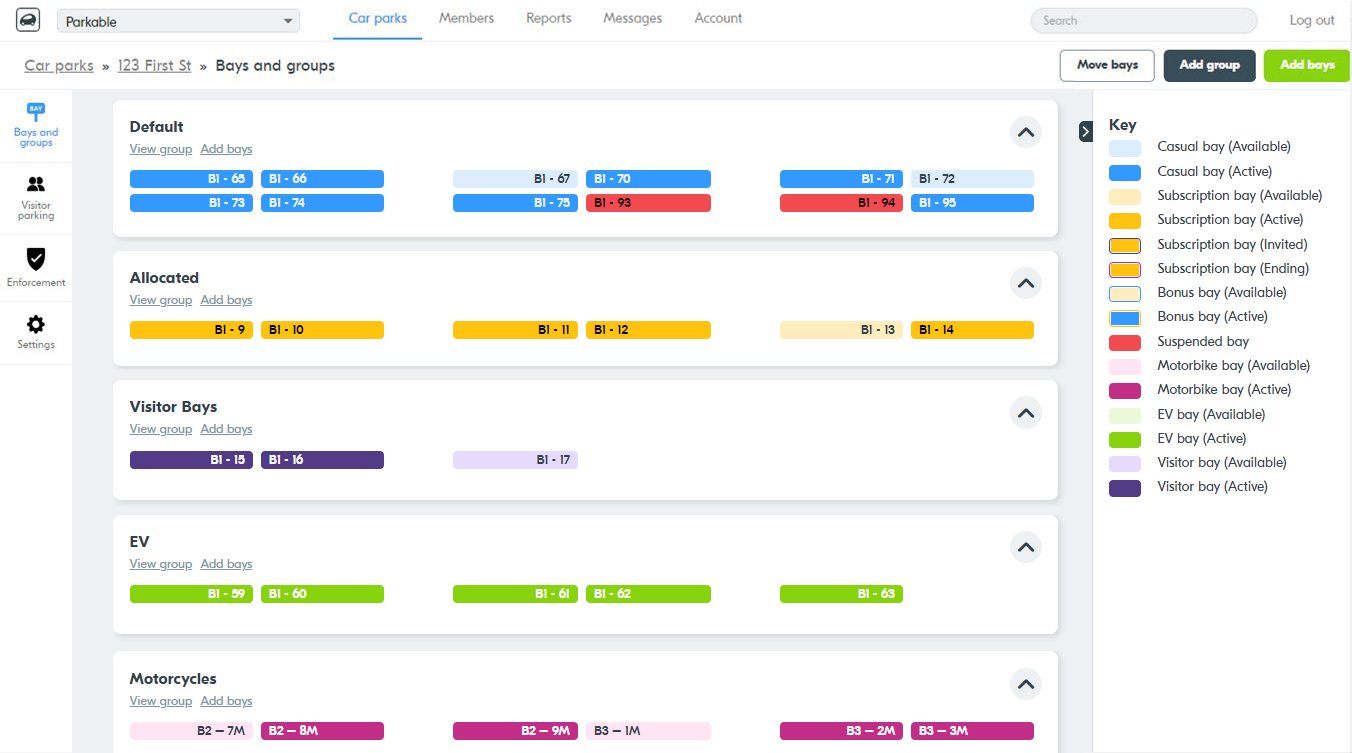This screenshot has width=1352, height=753.
Task: Click the Parkable car logo icon
Action: point(28,20)
